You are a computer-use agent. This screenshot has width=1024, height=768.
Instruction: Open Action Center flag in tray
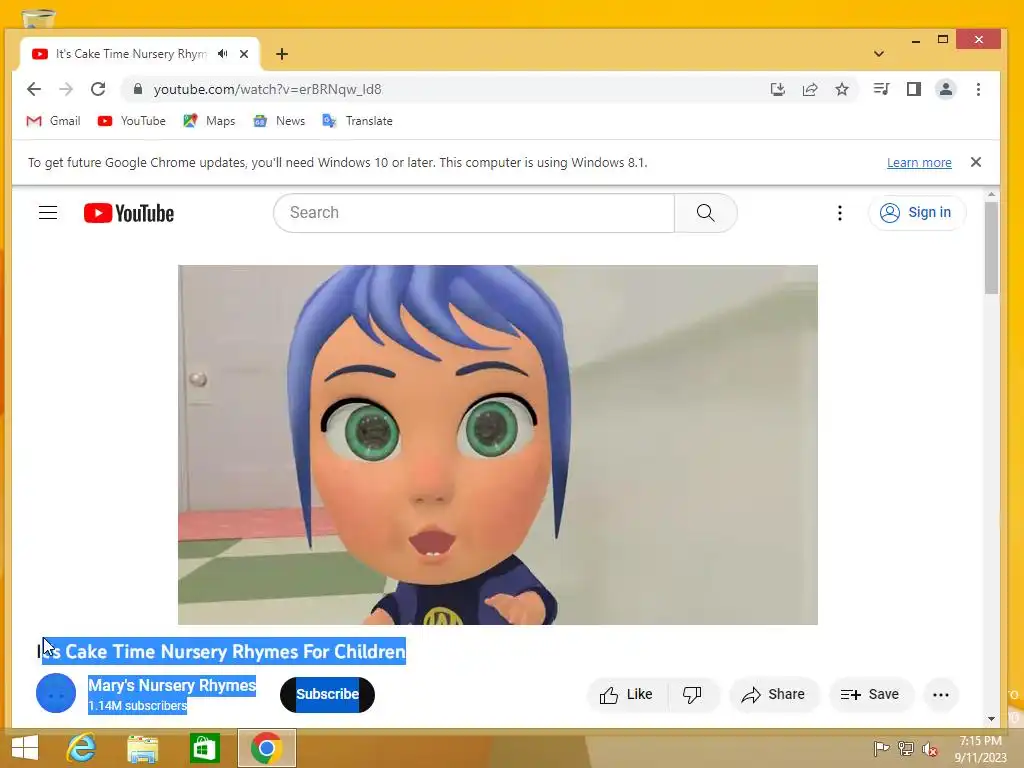pos(881,748)
